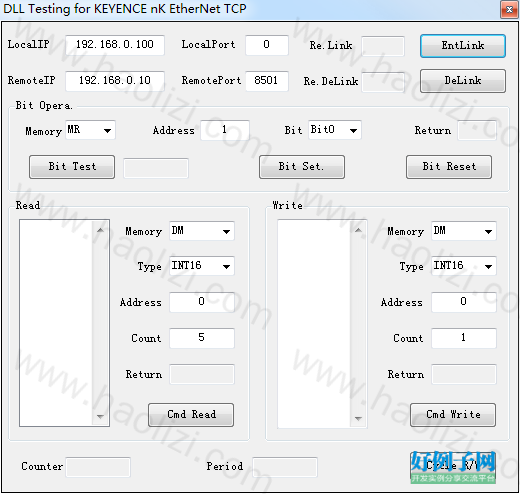Viewport: 520px width, 494px height.
Task: Focus the Bit Opera. Address field
Action: point(225,130)
